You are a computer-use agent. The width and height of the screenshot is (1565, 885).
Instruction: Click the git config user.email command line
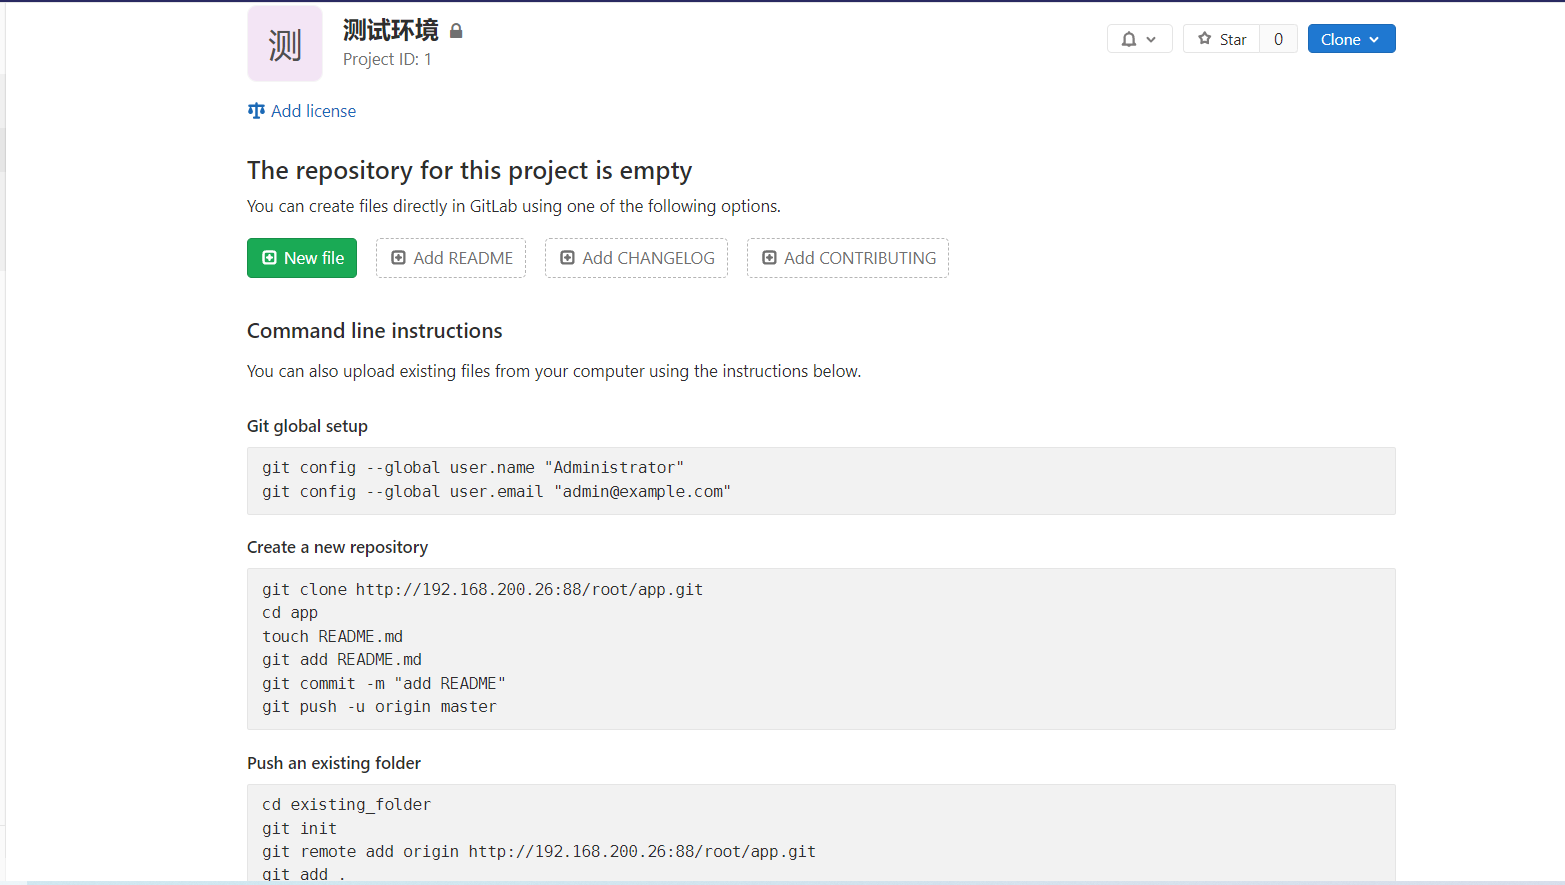pyautogui.click(x=496, y=492)
